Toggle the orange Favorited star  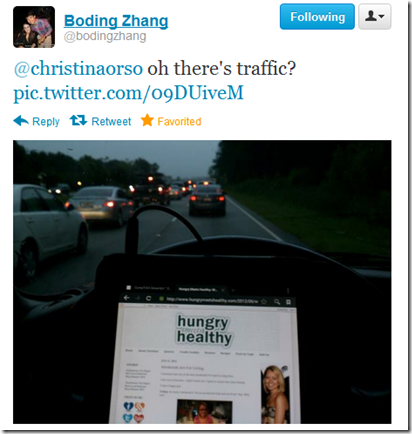pos(147,120)
